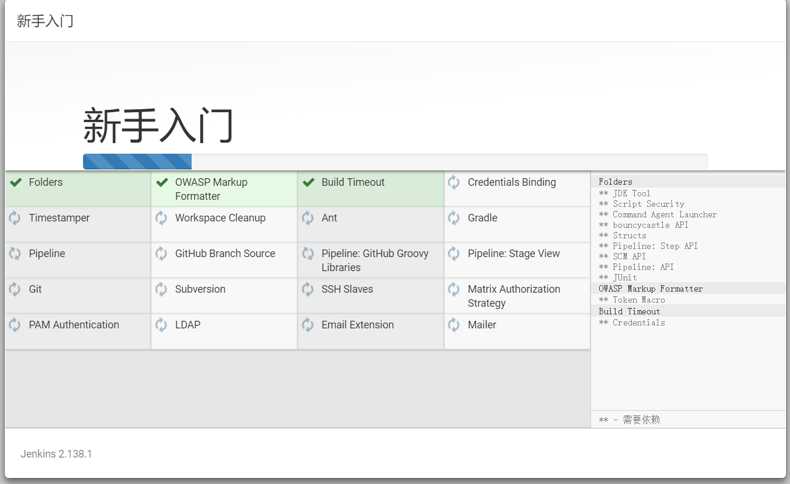This screenshot has width=790, height=484.
Task: Click the spinner icon next to Ant
Action: (x=308, y=218)
